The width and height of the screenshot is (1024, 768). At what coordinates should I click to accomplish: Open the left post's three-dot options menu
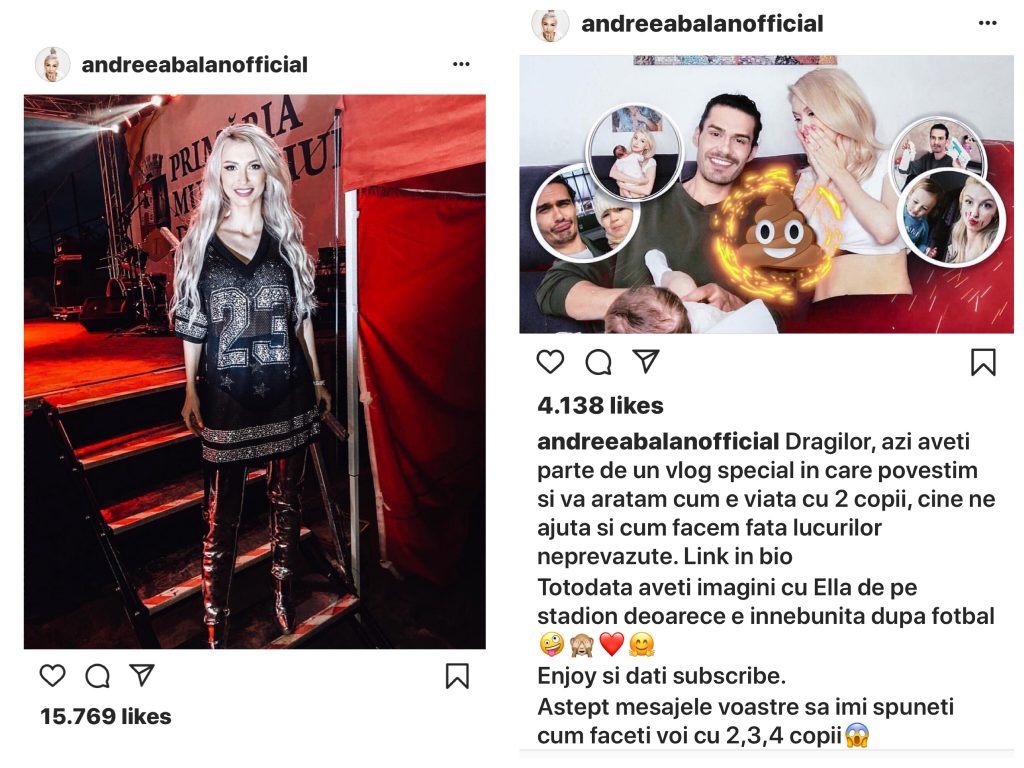[461, 64]
